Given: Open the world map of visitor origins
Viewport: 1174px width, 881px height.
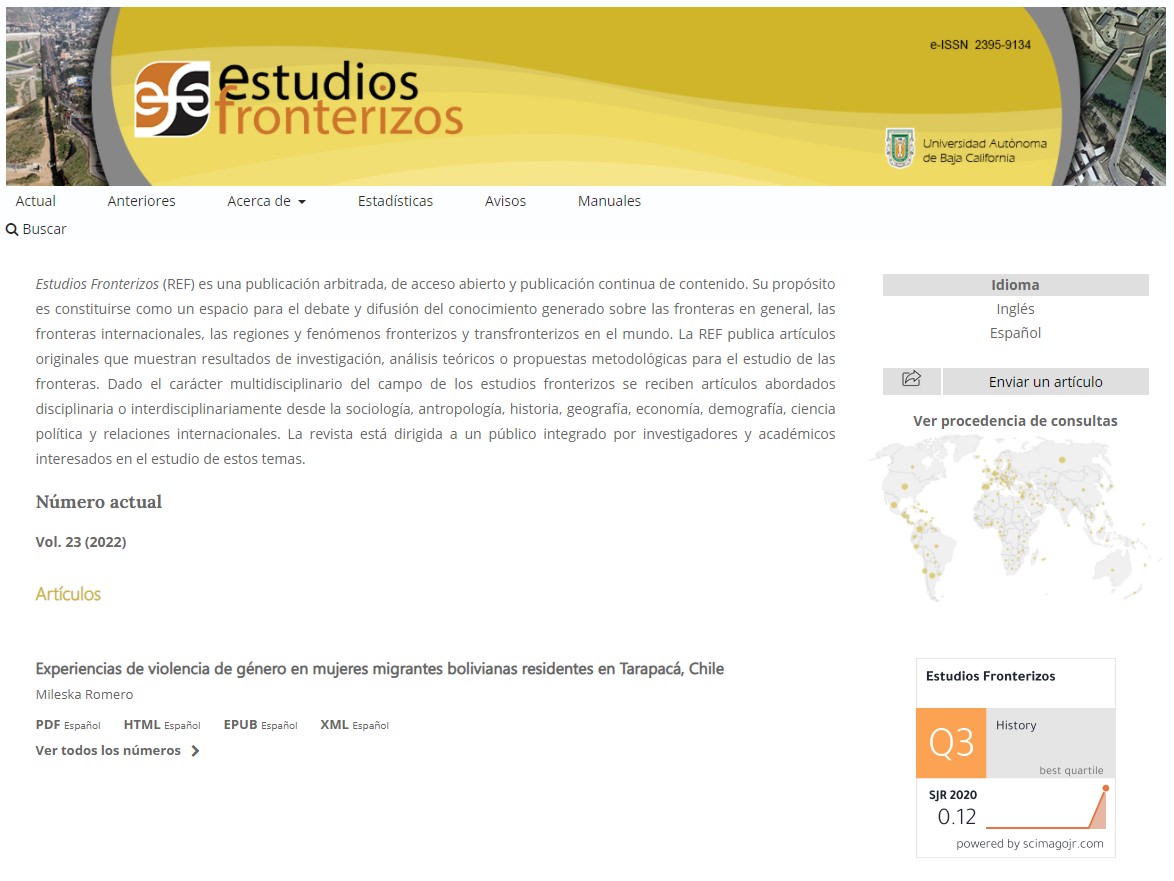Looking at the screenshot, I should click(1014, 516).
